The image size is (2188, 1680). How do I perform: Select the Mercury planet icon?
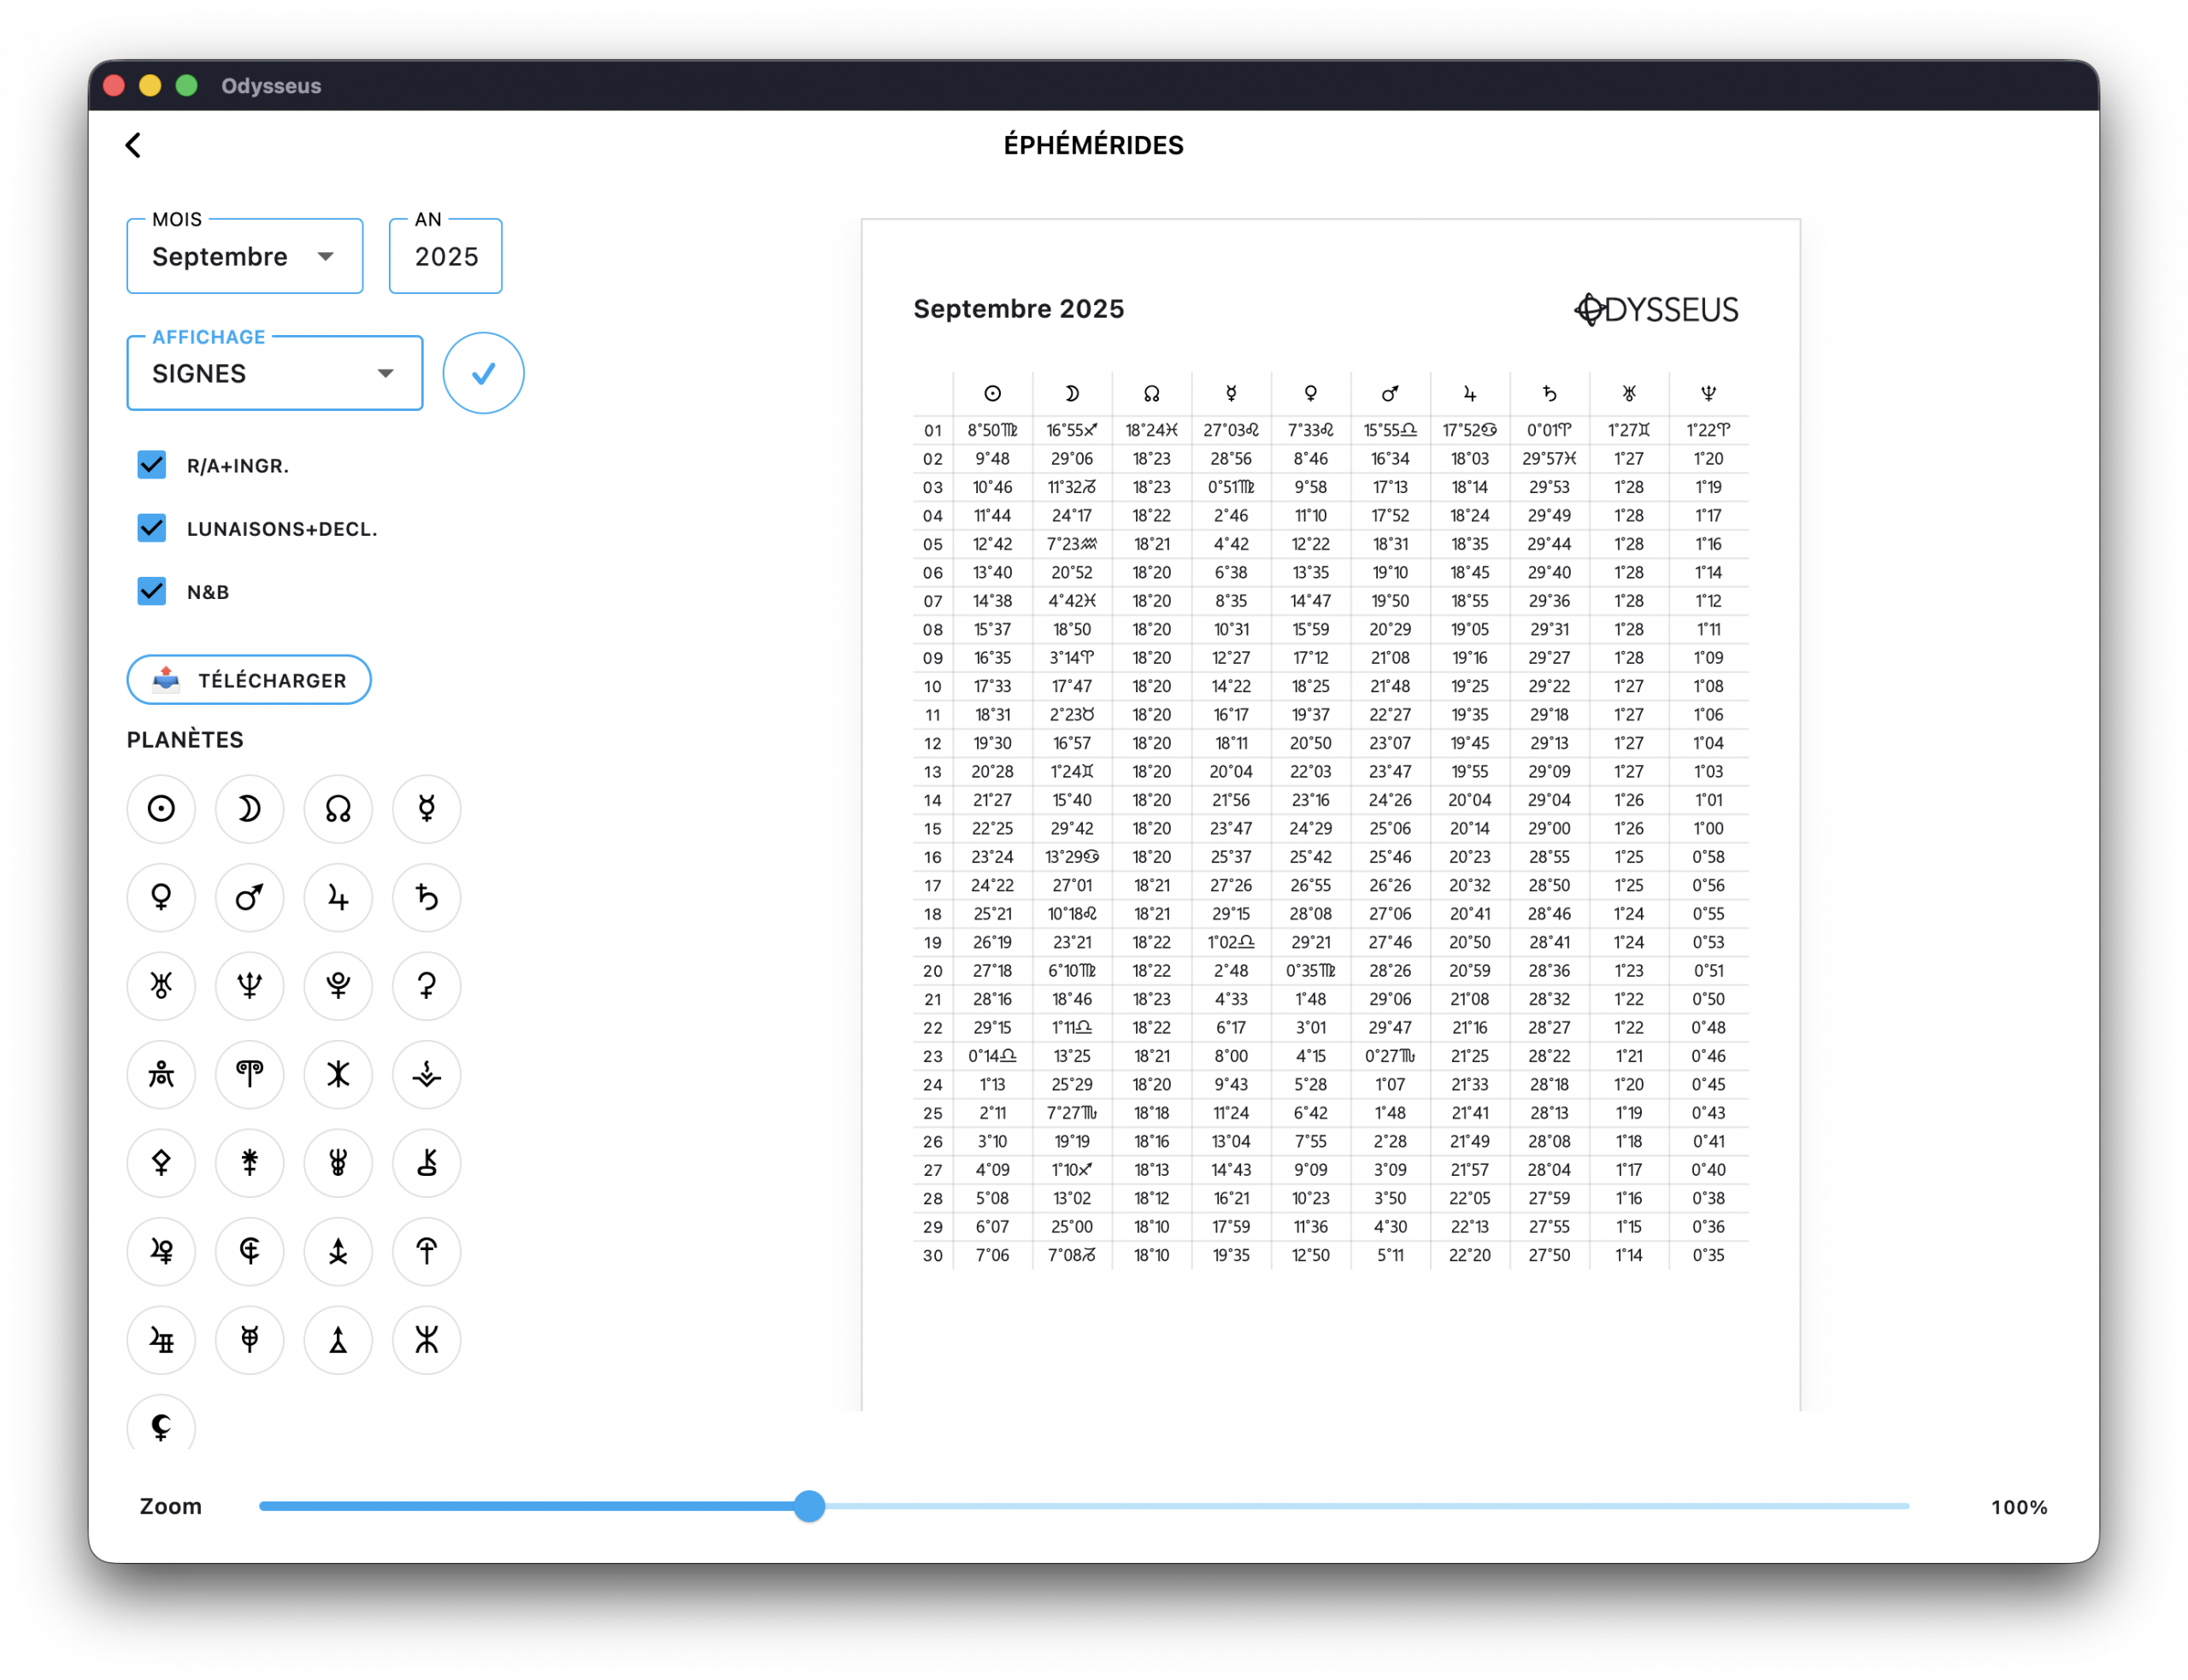pos(427,809)
